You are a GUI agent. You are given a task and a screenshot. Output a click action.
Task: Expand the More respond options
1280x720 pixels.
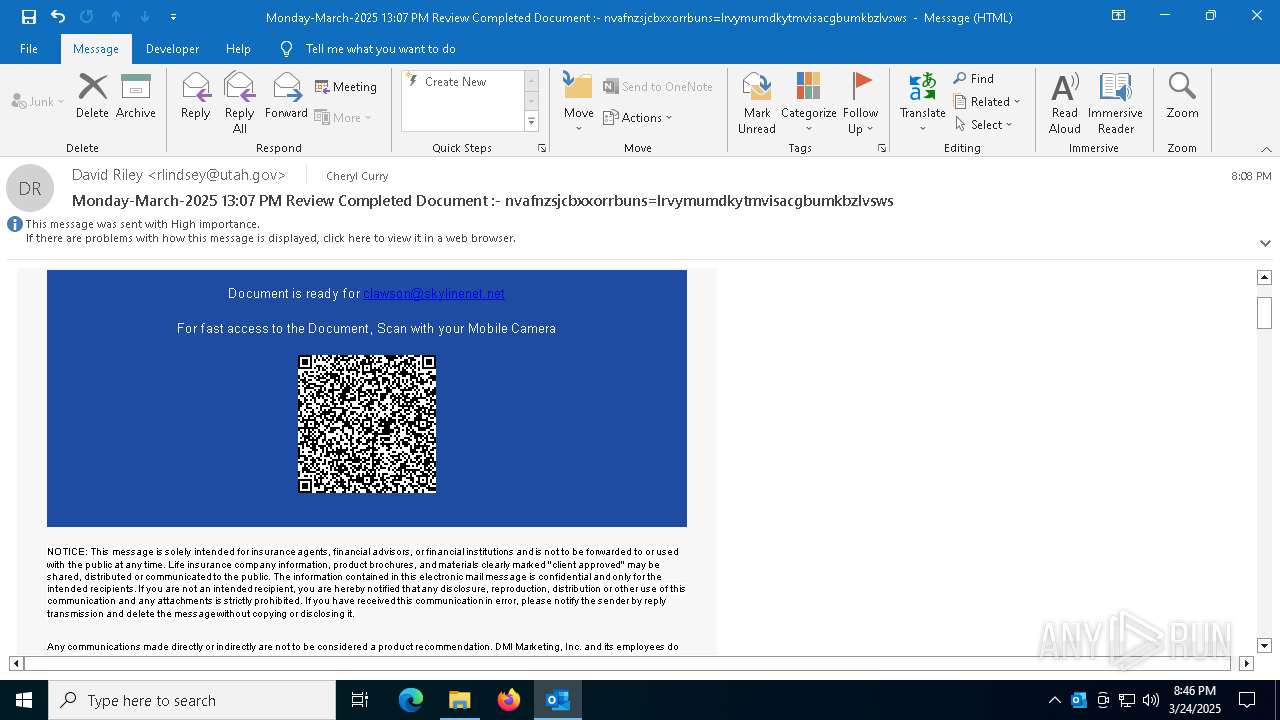point(343,117)
